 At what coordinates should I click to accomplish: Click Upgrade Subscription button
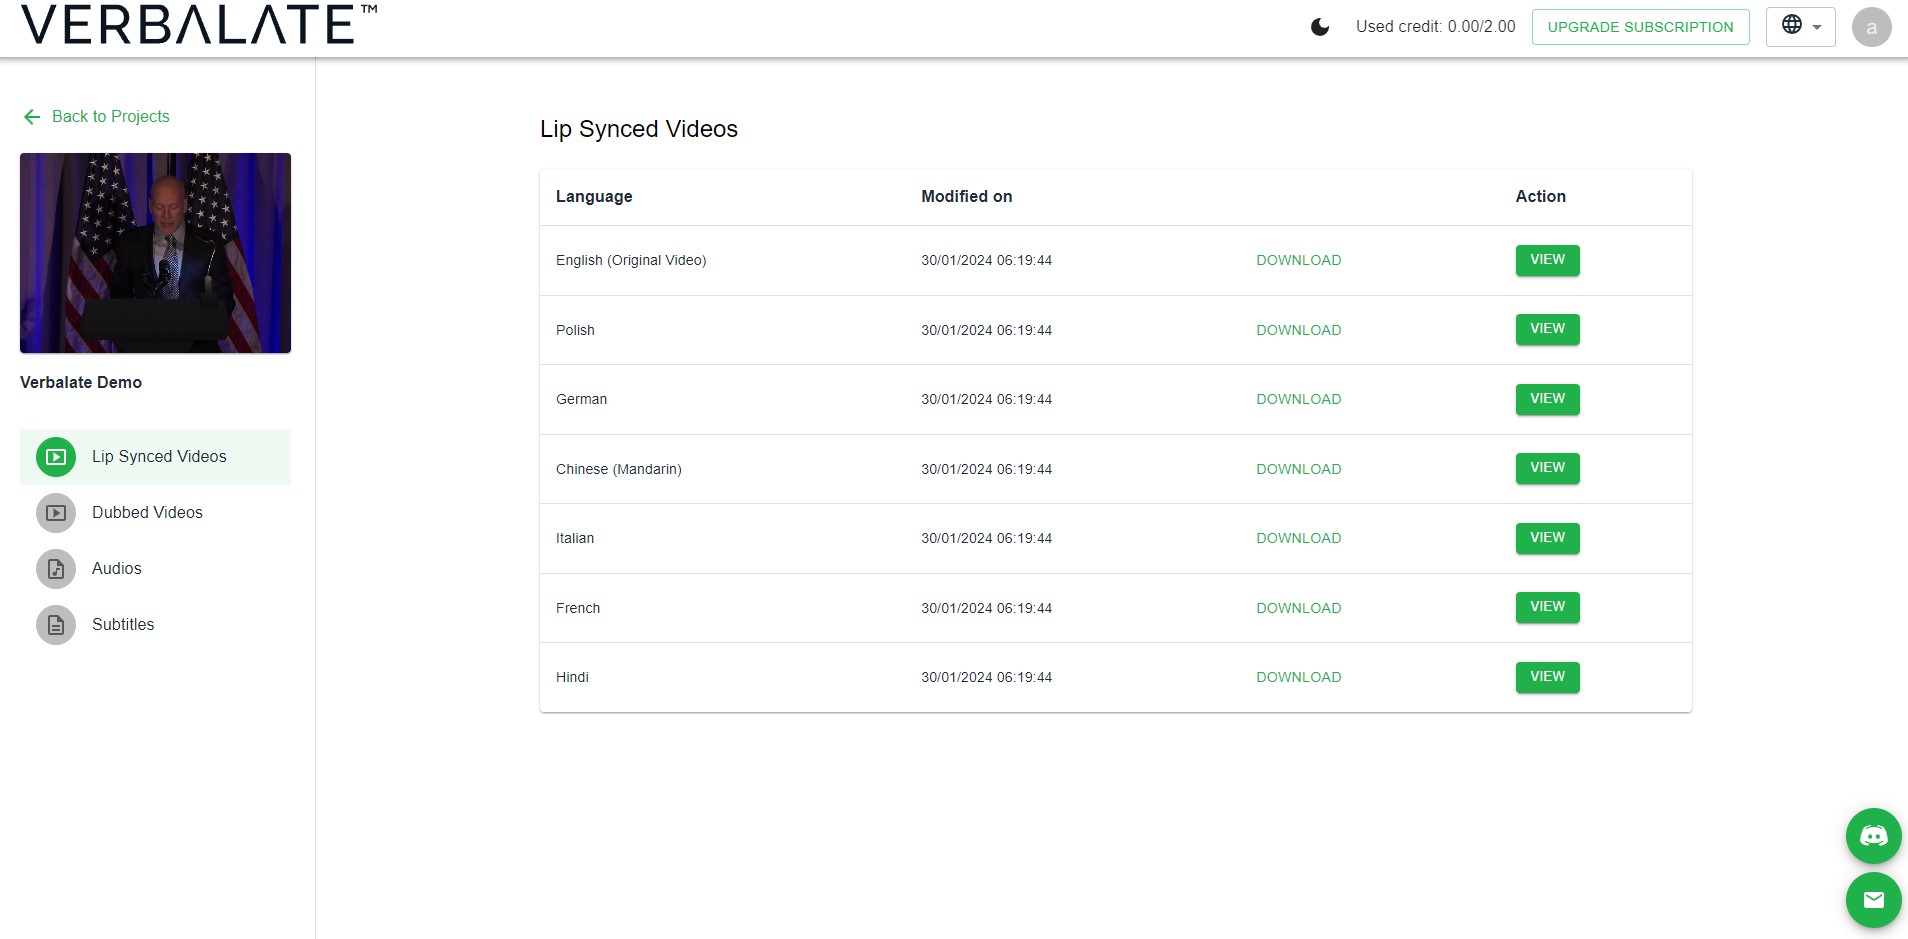[x=1640, y=27]
